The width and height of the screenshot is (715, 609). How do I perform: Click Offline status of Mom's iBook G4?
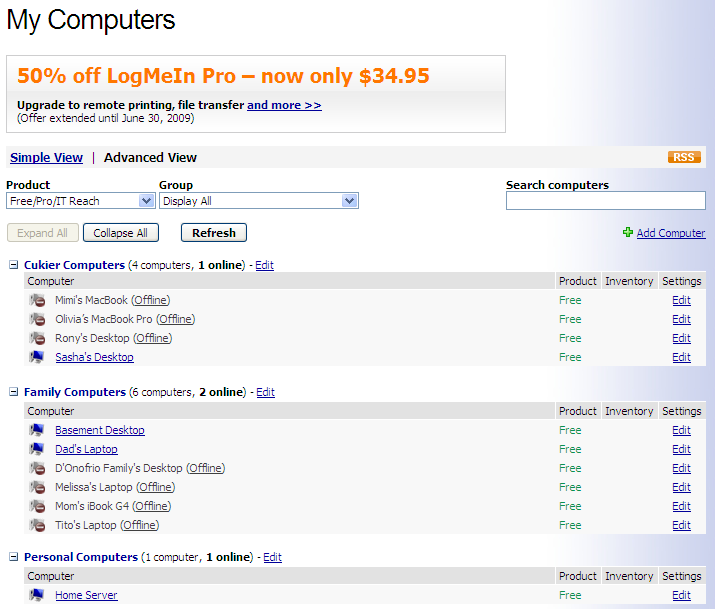tap(152, 506)
